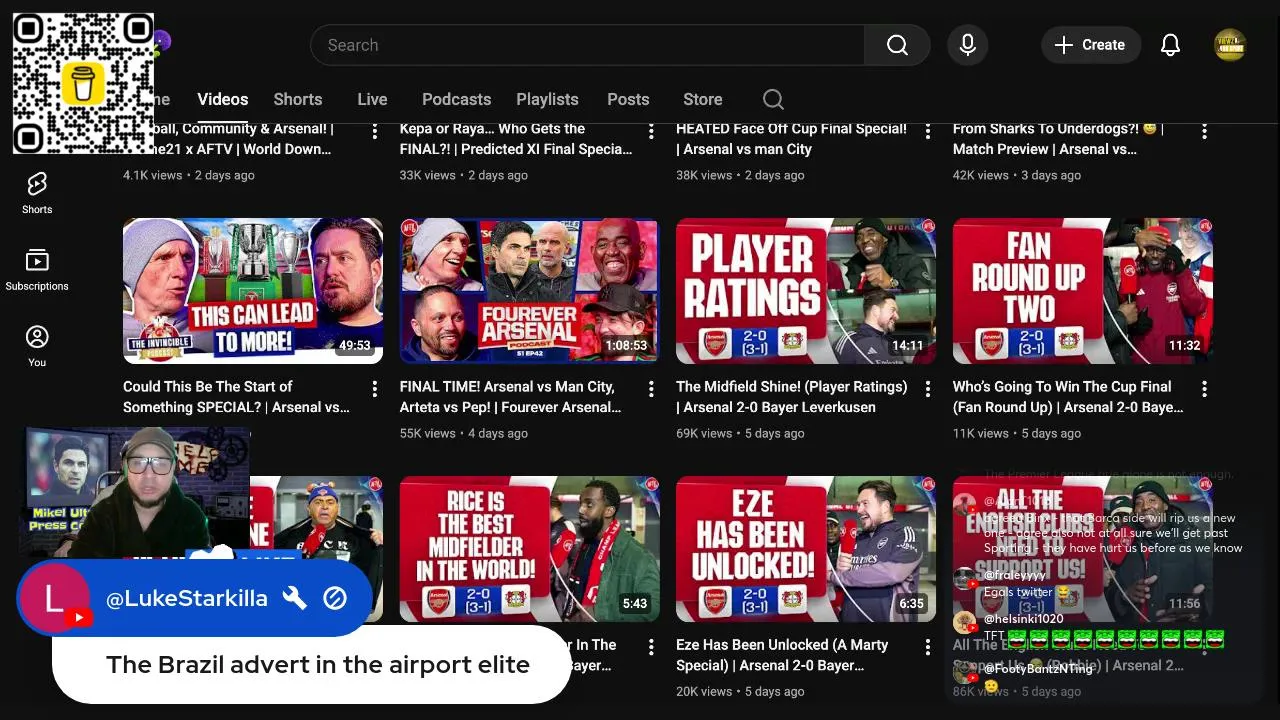Click 55K views 4 days ago text

point(464,433)
